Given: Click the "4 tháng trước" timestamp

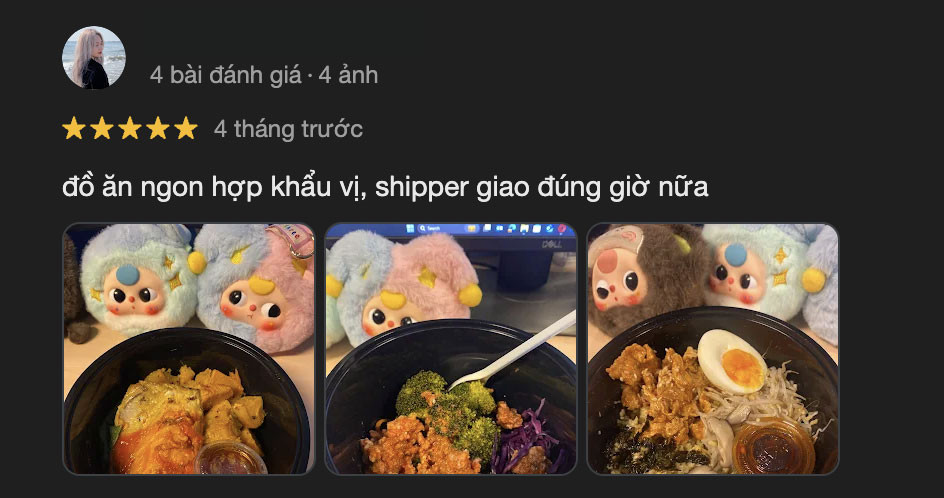Looking at the screenshot, I should click(288, 129).
